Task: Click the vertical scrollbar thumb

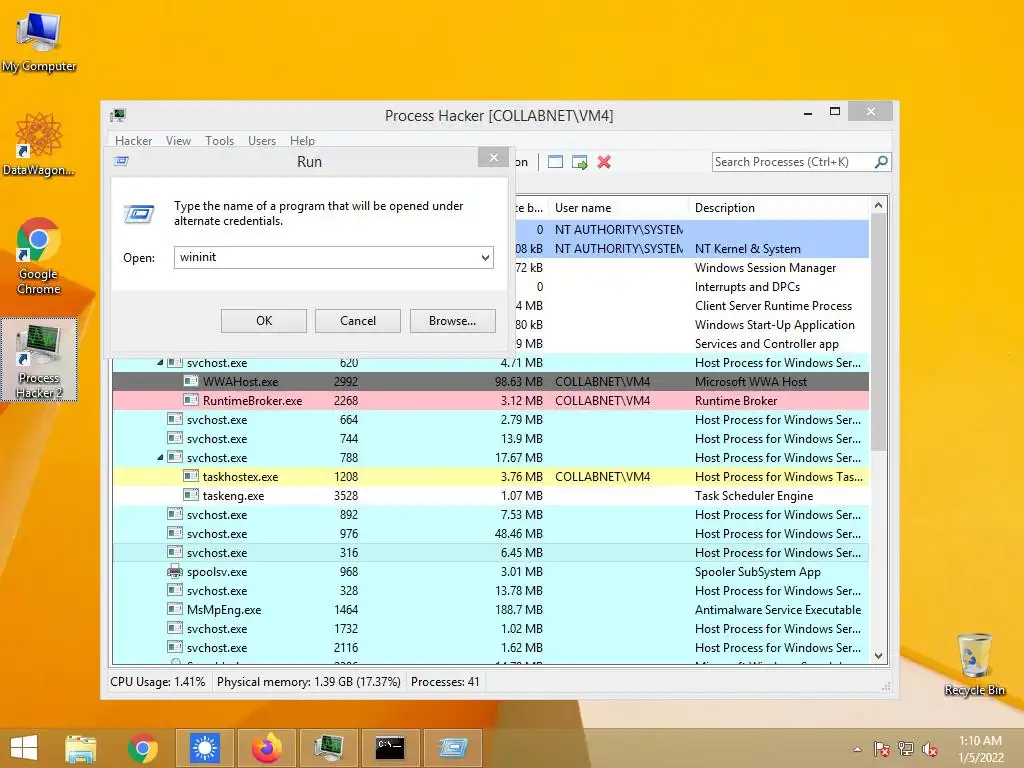Action: [878, 332]
